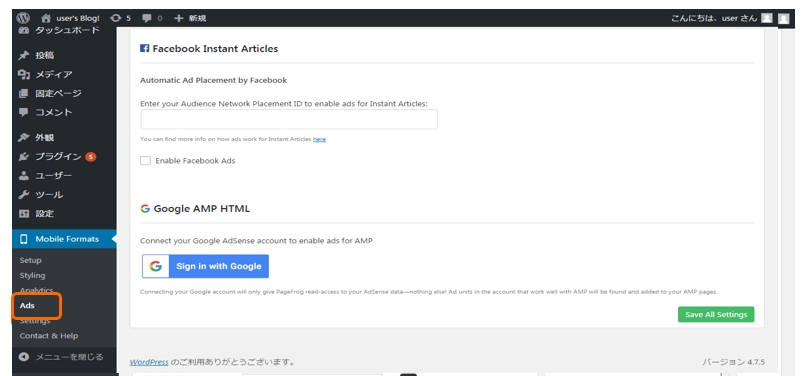This screenshot has height=376, width=808.
Task: Click the updates icon showing 5
Action: coord(116,18)
